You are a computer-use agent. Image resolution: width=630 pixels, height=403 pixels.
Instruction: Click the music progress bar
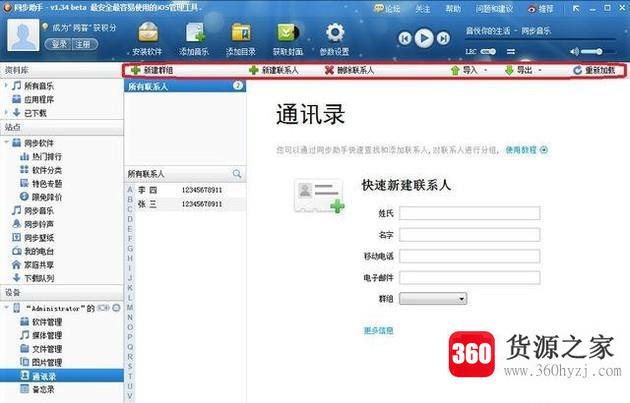click(x=540, y=39)
